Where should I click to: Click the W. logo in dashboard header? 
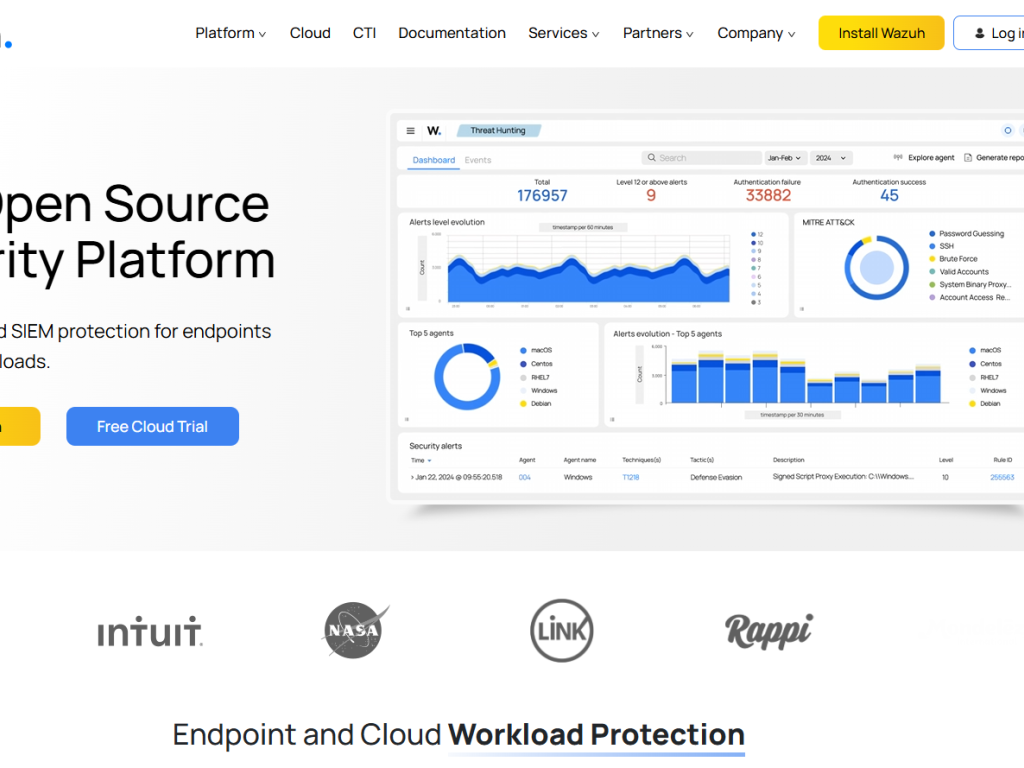coord(434,131)
